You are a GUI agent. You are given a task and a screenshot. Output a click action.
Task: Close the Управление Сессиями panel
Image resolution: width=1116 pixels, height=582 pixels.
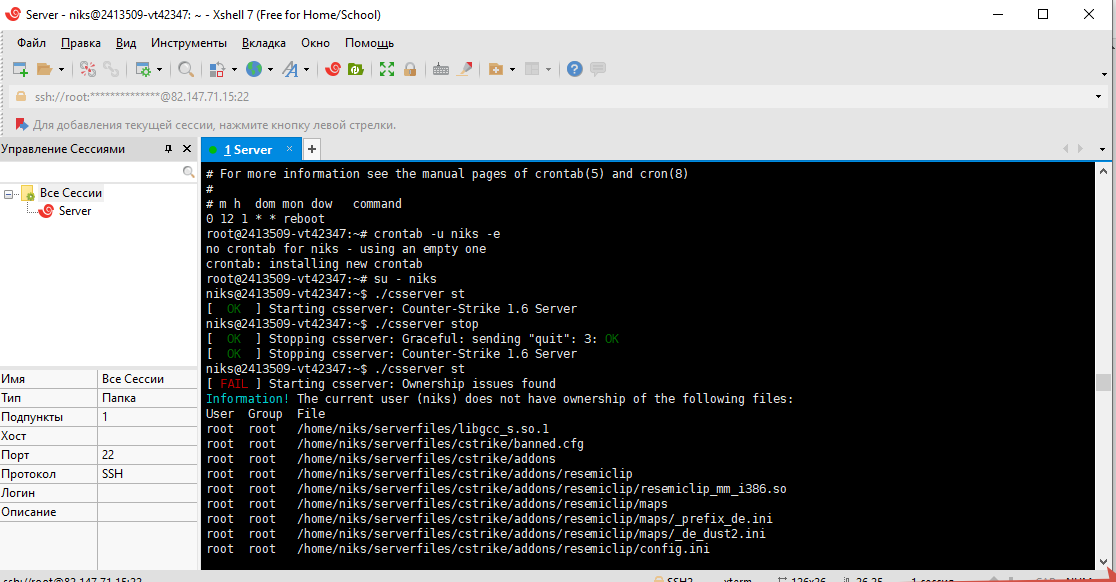tap(187, 149)
